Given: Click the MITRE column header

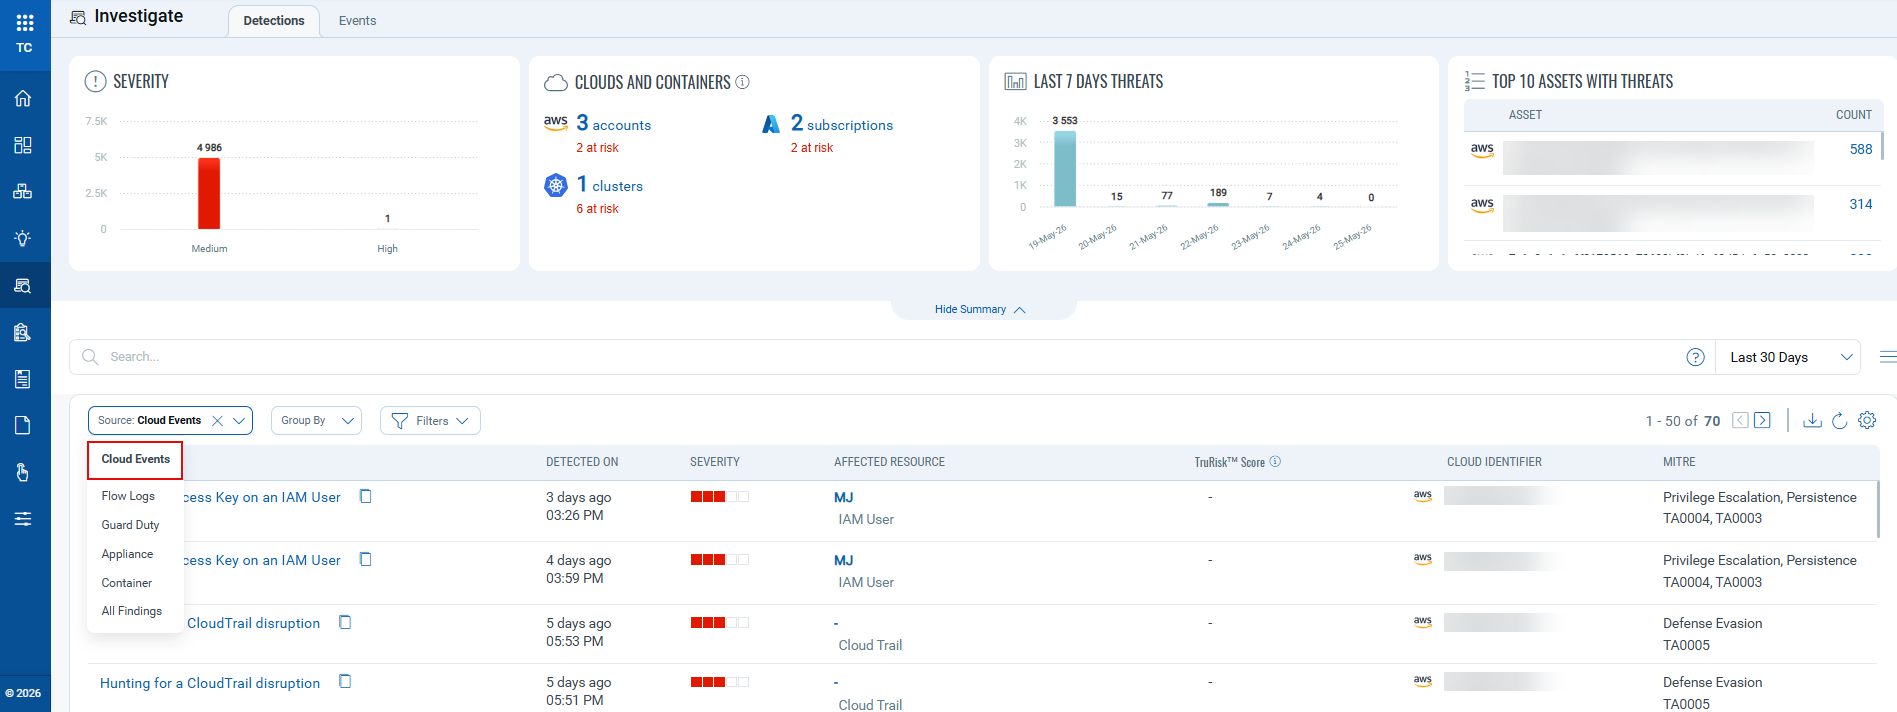Looking at the screenshot, I should tap(1679, 462).
